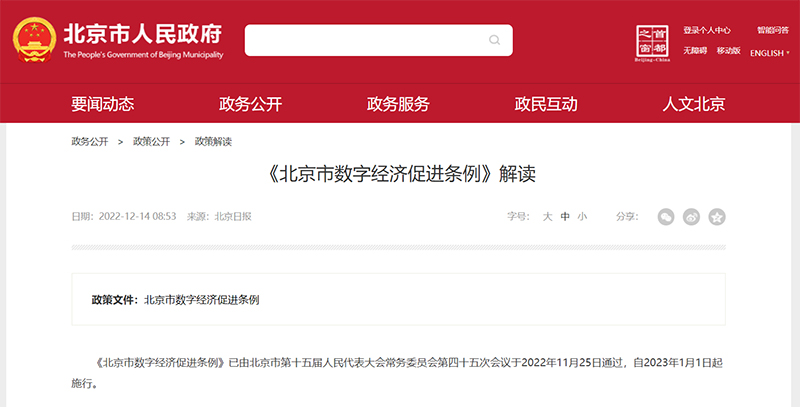Viewport: 800px width, 407px height.
Task: Click the national emblem logo
Action: 34,41
